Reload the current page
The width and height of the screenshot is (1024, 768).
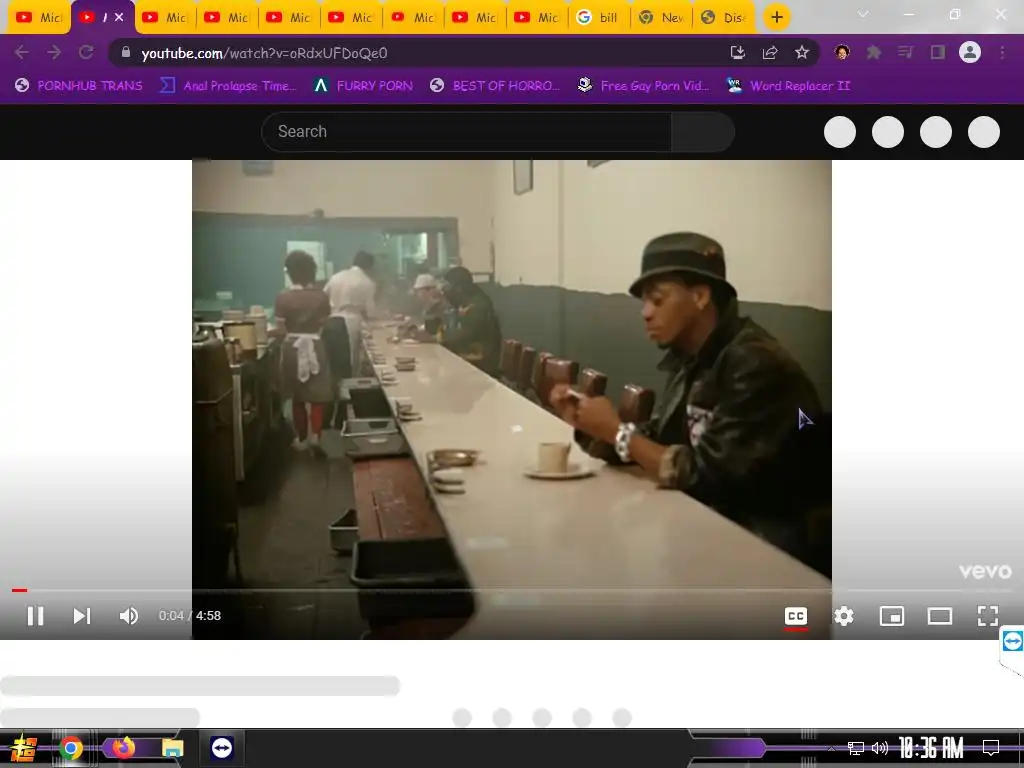[86, 52]
